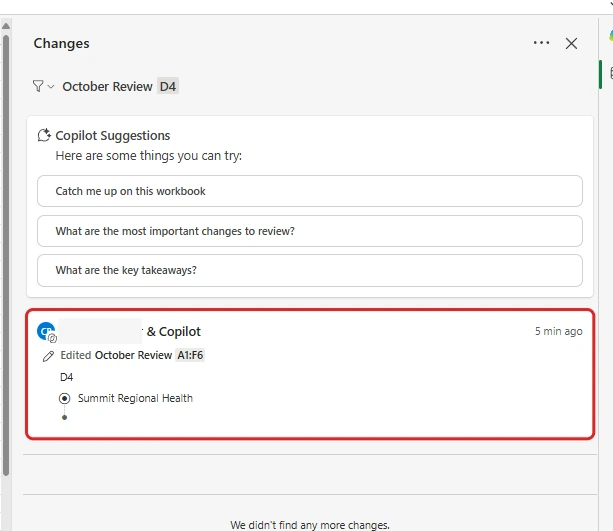Click the '& Copilot' author label

tap(174, 332)
